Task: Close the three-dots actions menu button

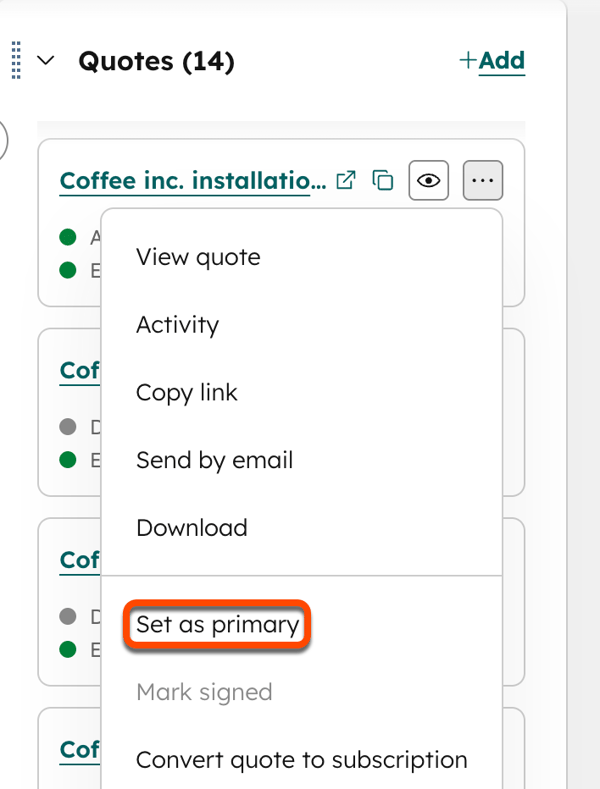Action: coord(483,180)
